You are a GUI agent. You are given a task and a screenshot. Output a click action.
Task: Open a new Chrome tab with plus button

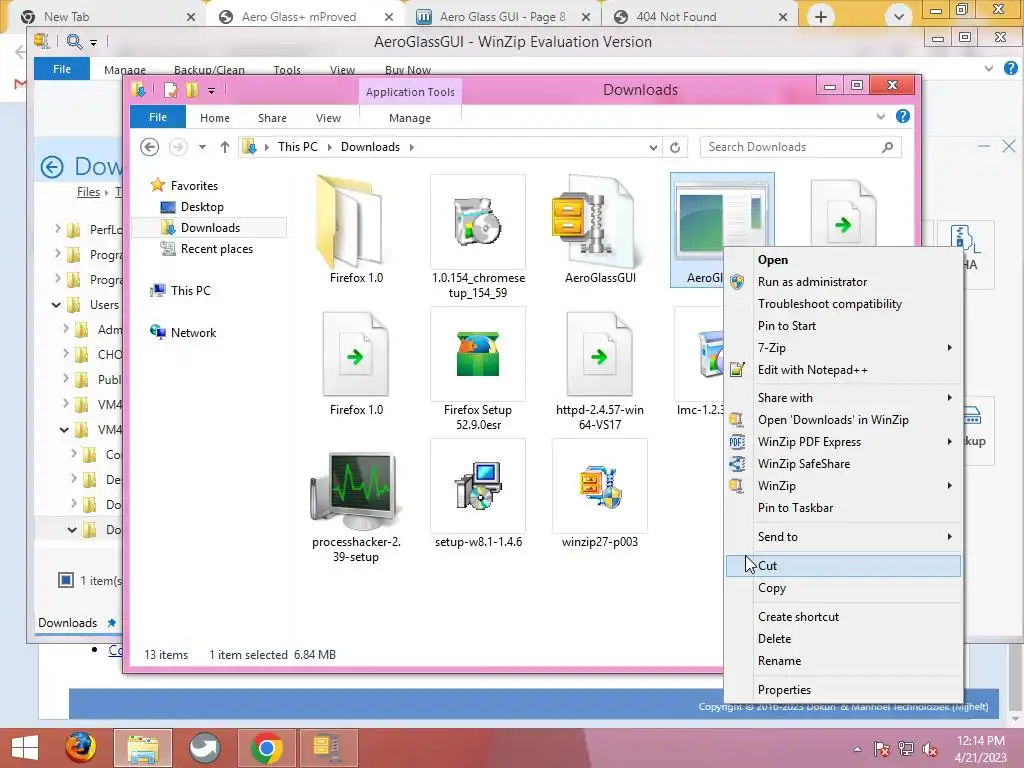click(x=821, y=17)
